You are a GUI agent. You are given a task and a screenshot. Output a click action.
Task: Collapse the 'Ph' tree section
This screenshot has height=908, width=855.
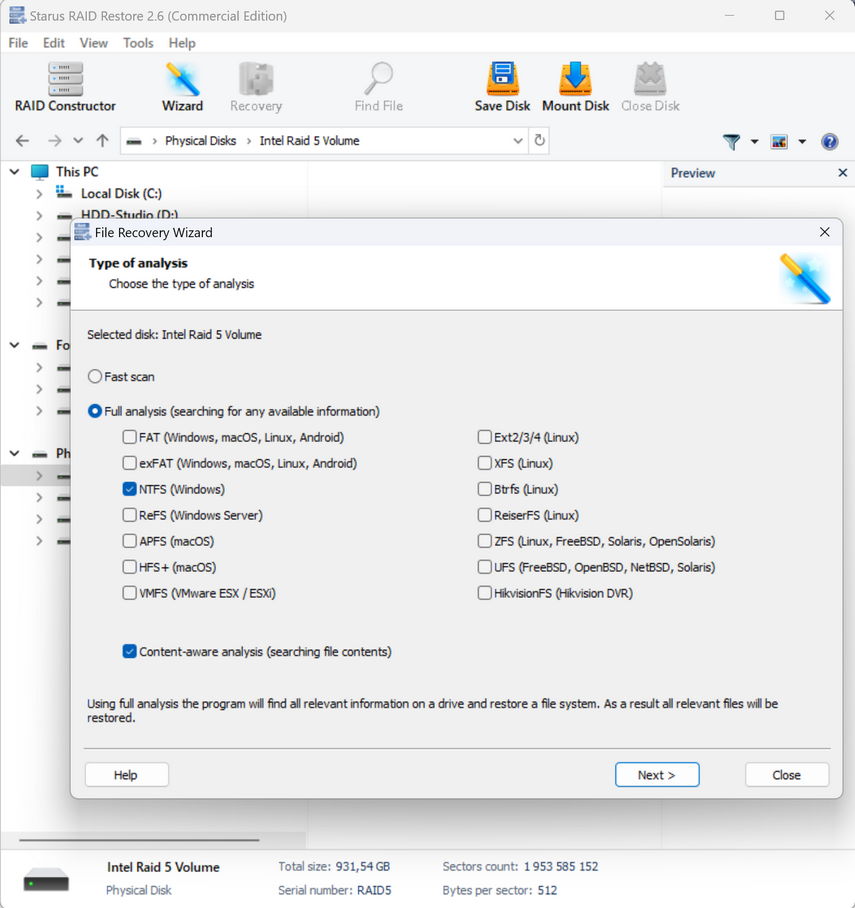[x=14, y=453]
